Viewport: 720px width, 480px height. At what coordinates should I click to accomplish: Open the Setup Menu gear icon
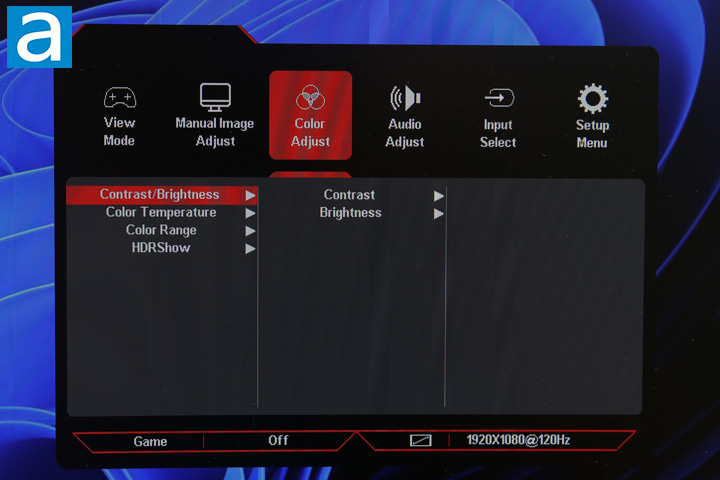pyautogui.click(x=592, y=98)
